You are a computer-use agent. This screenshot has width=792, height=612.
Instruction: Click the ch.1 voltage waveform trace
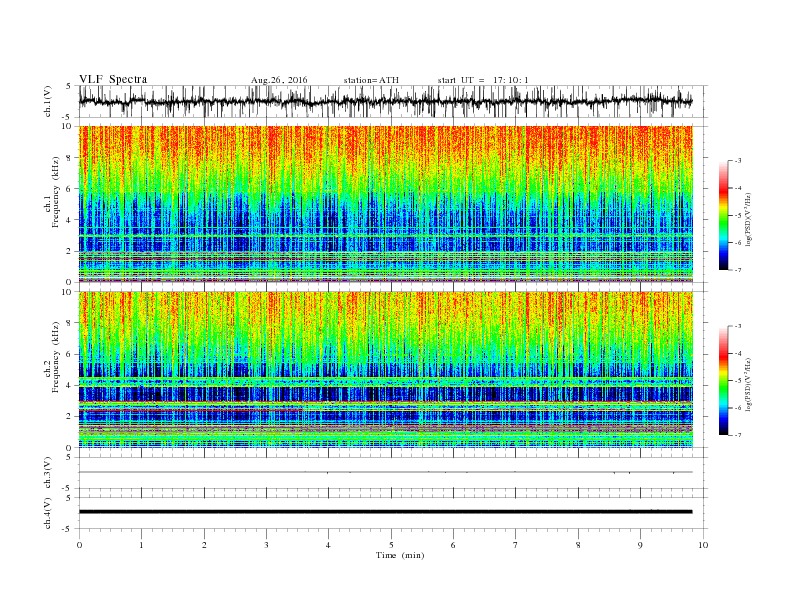tap(385, 101)
